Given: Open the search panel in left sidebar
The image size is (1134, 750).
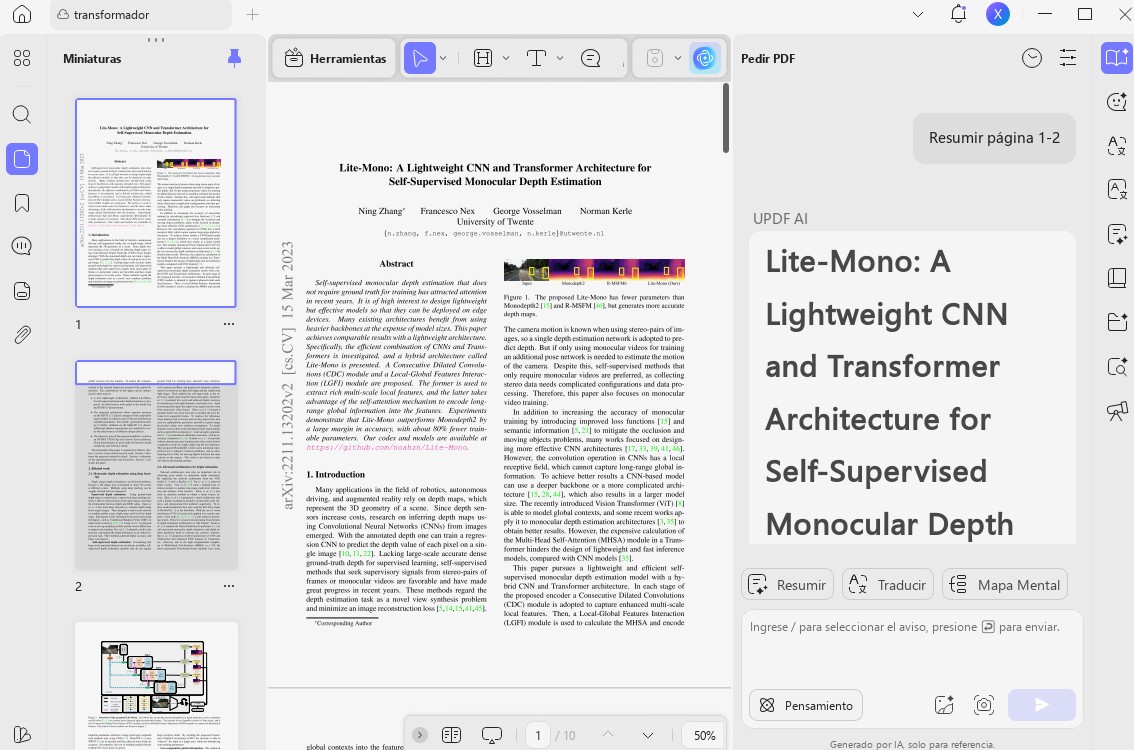Looking at the screenshot, I should tap(22, 114).
